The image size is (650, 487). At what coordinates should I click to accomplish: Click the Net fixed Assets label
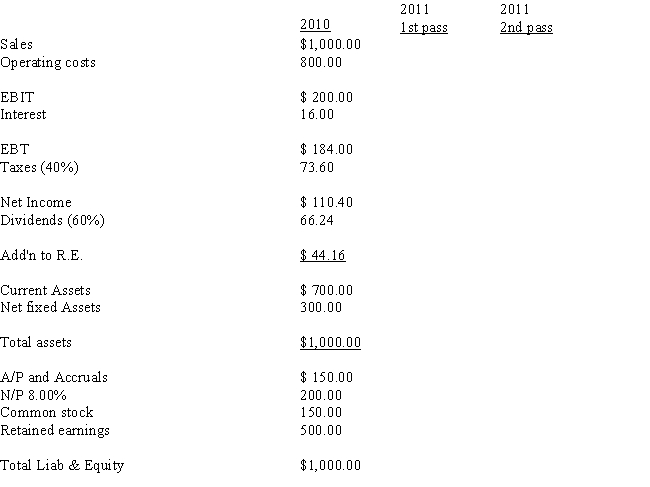(x=51, y=308)
